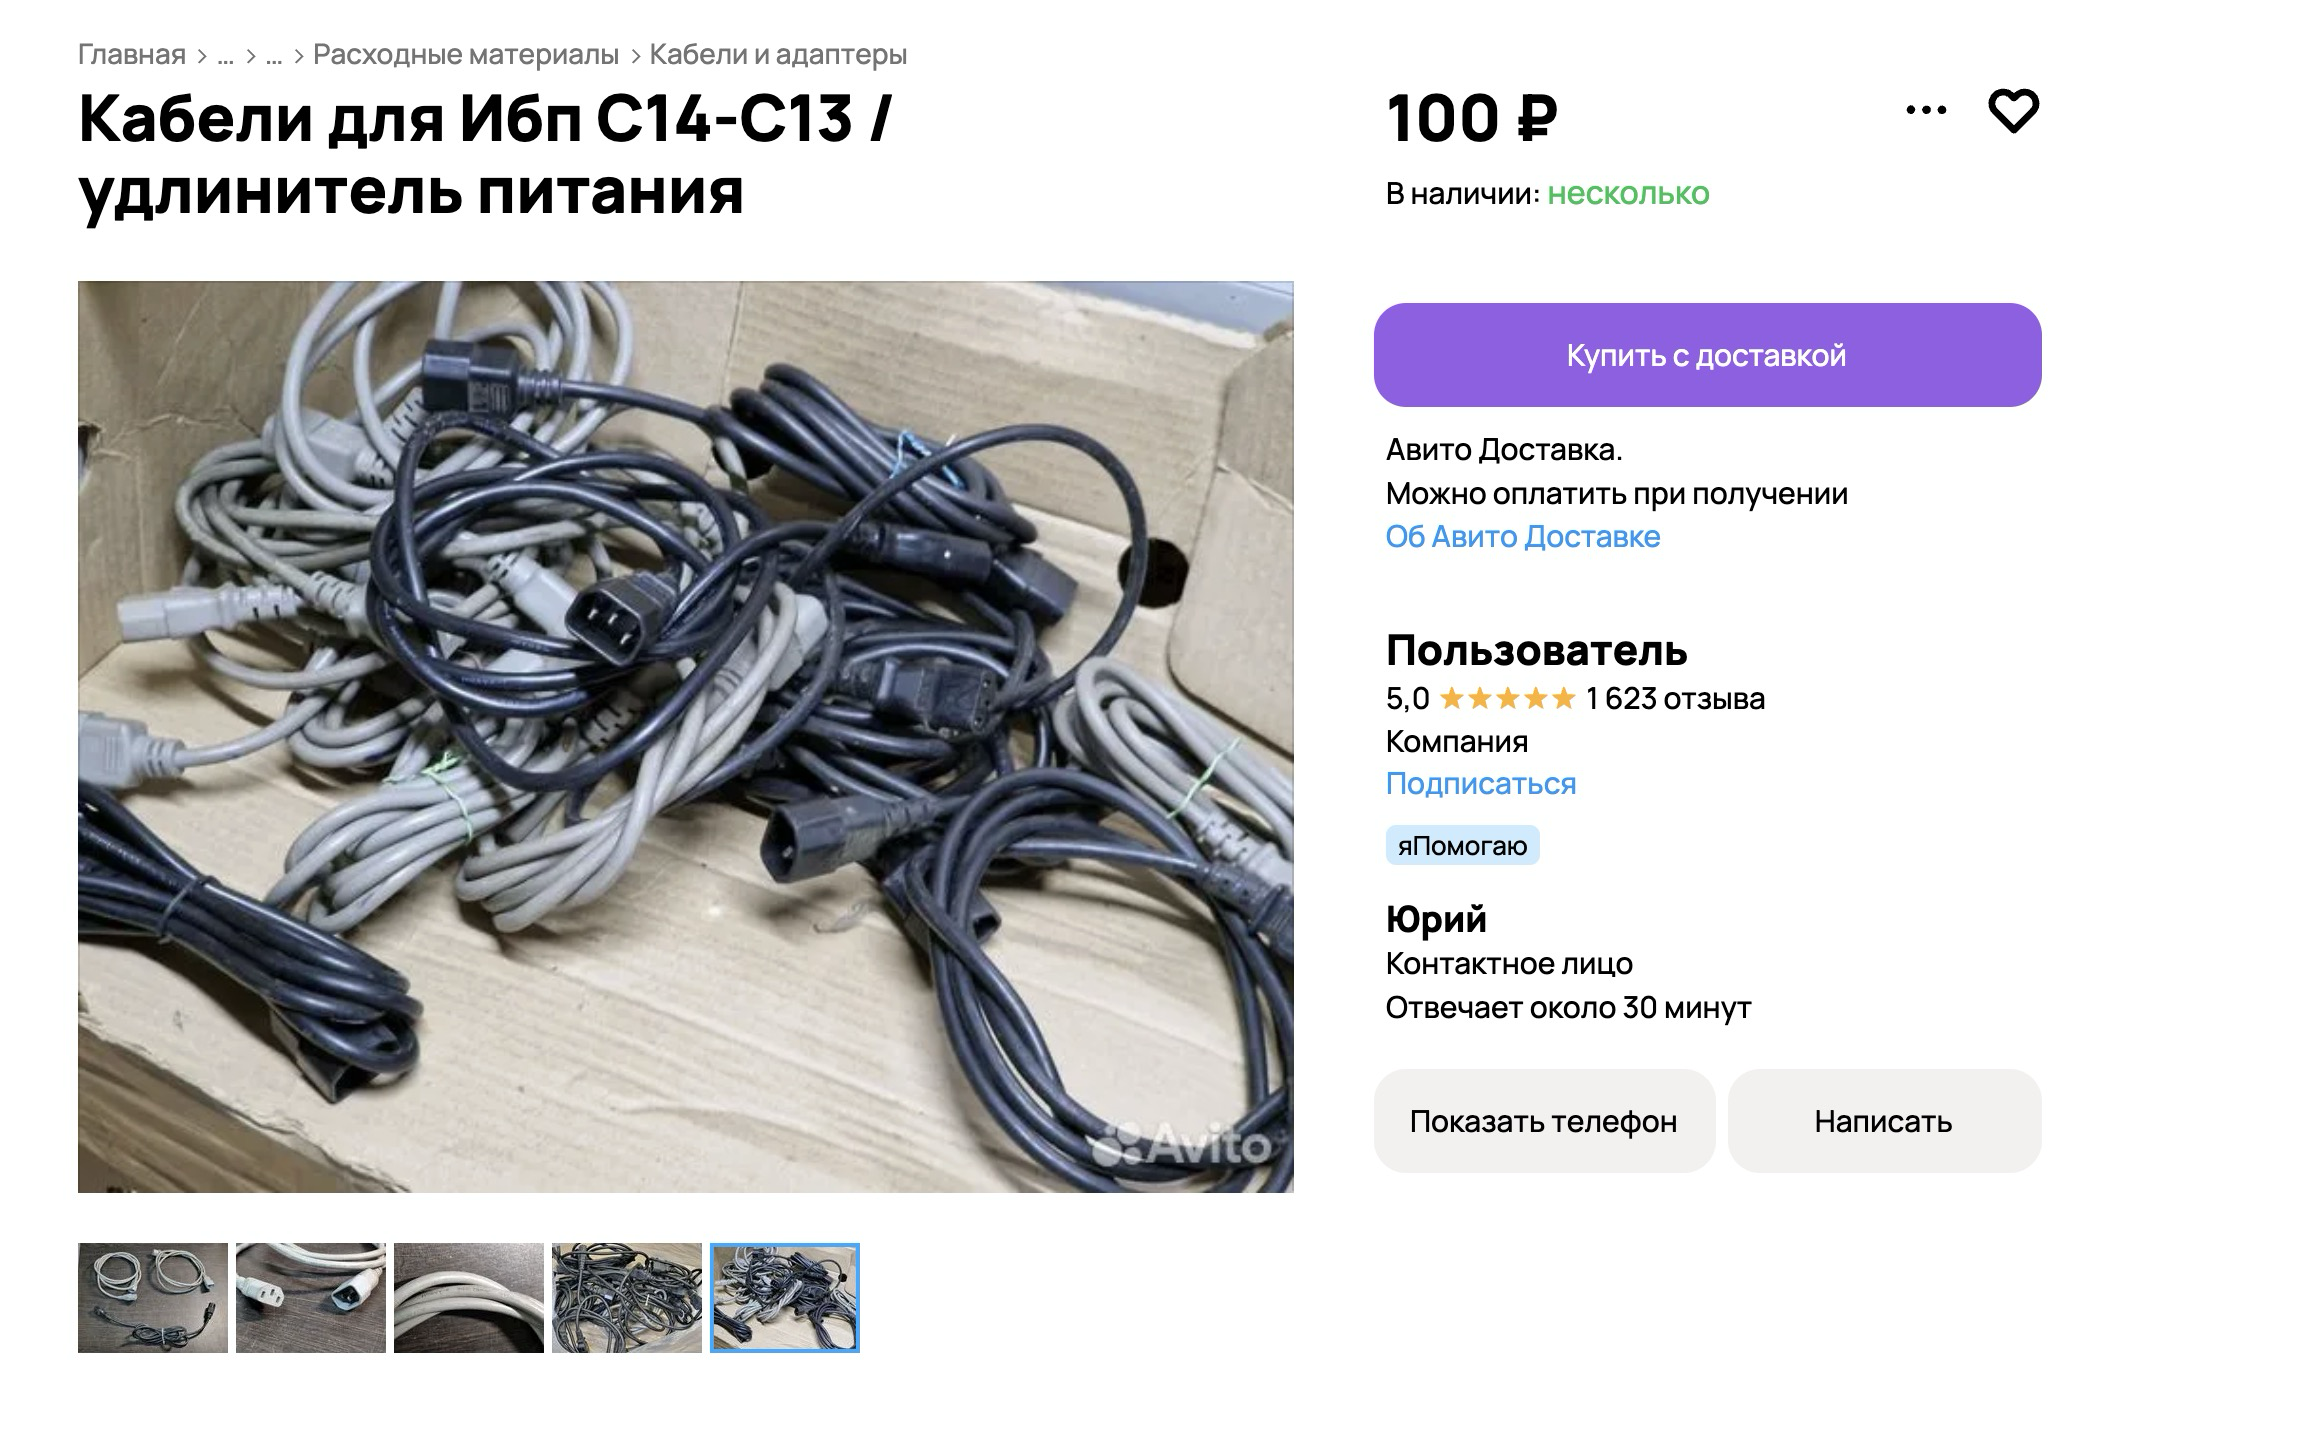The width and height of the screenshot is (2298, 1454).
Task: Click the яПомогаю badge
Action: [1462, 846]
